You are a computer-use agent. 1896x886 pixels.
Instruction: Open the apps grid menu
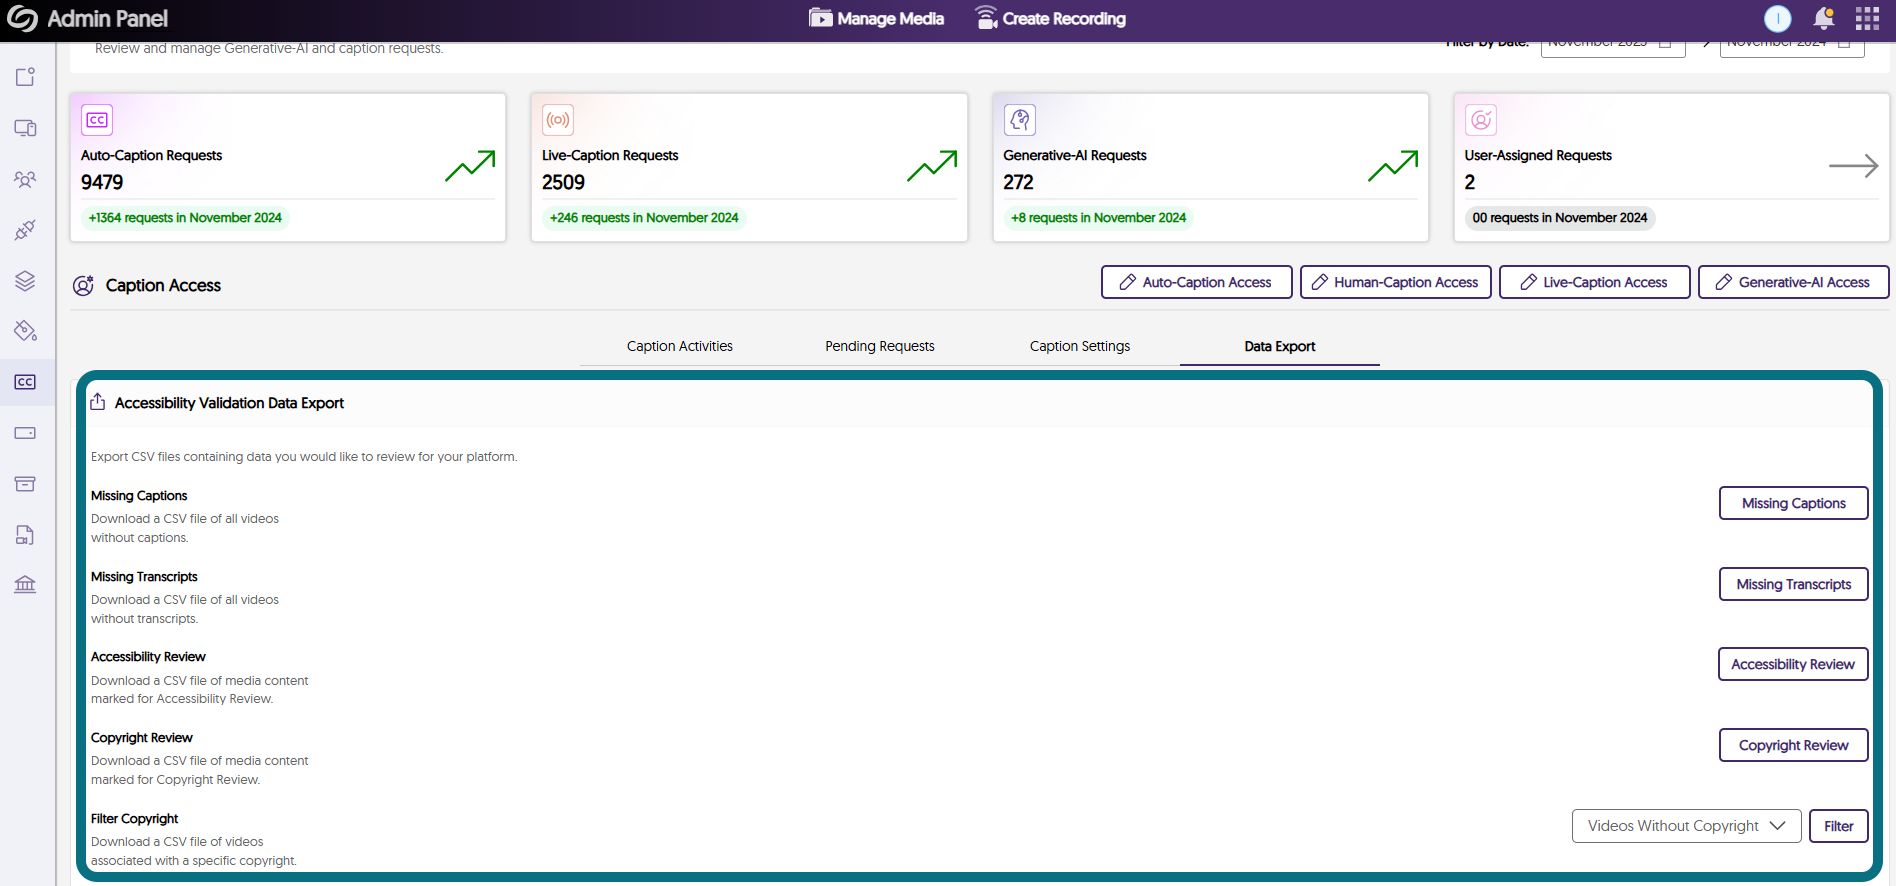tap(1867, 19)
